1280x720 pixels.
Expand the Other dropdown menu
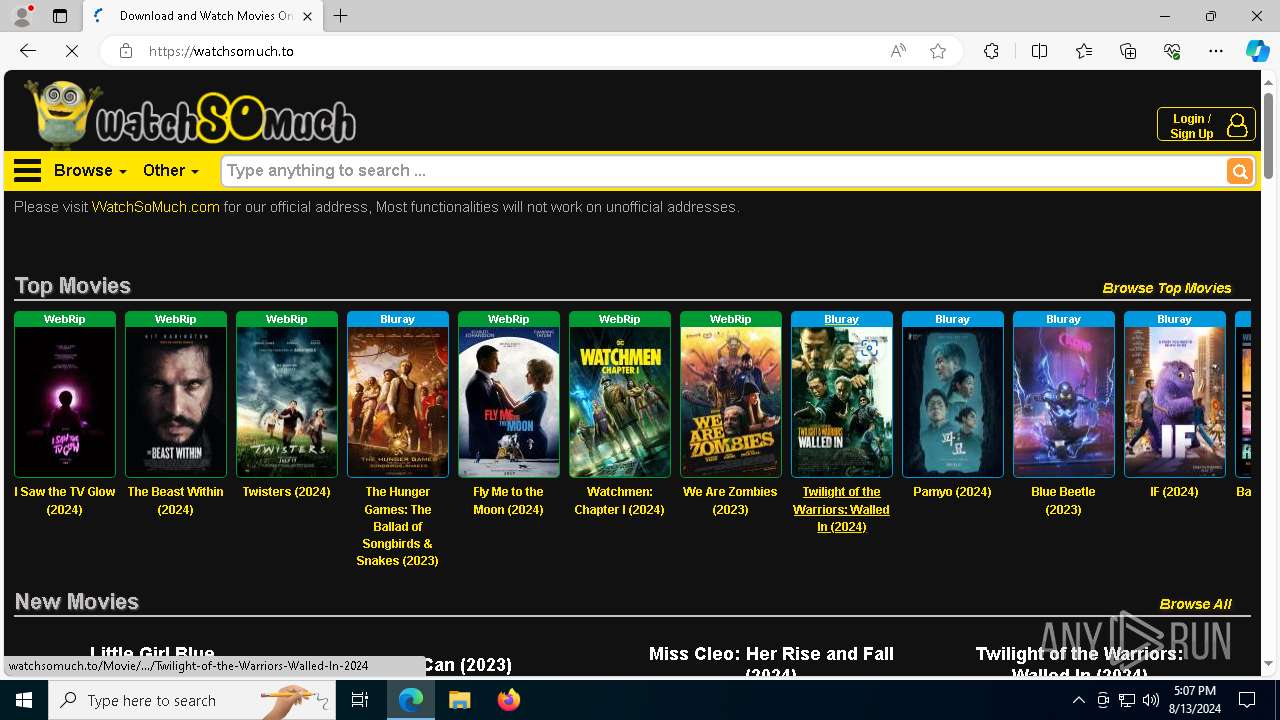click(170, 170)
